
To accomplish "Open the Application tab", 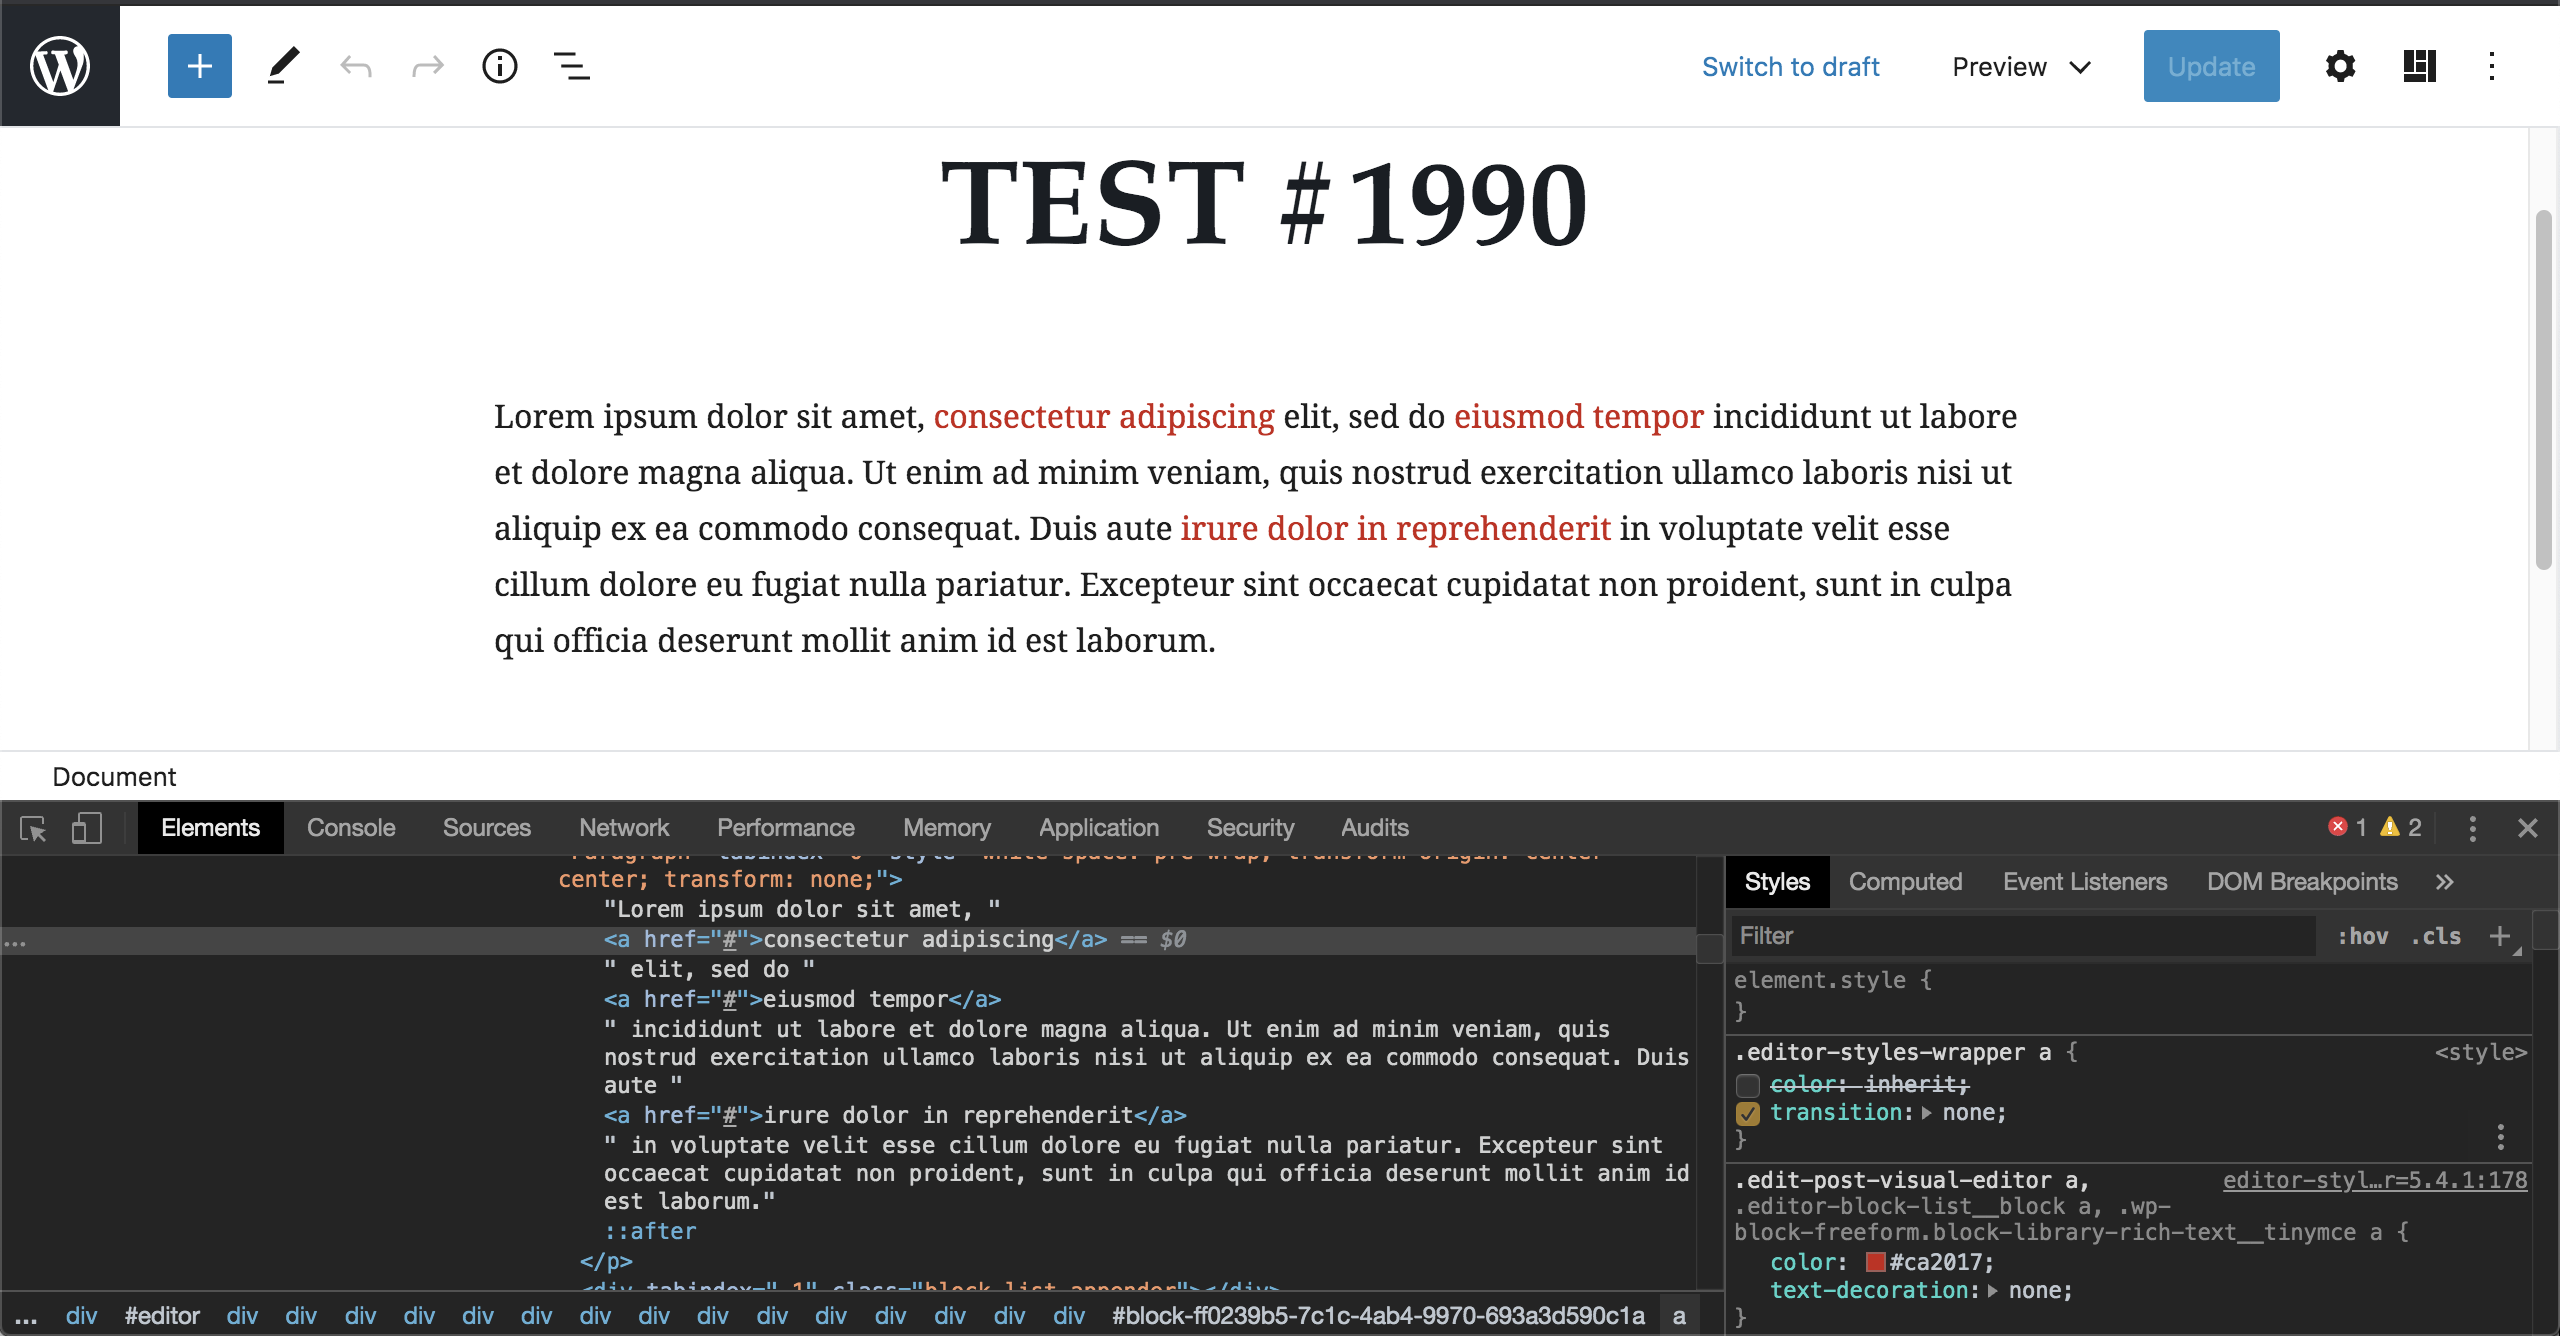I will point(1099,828).
